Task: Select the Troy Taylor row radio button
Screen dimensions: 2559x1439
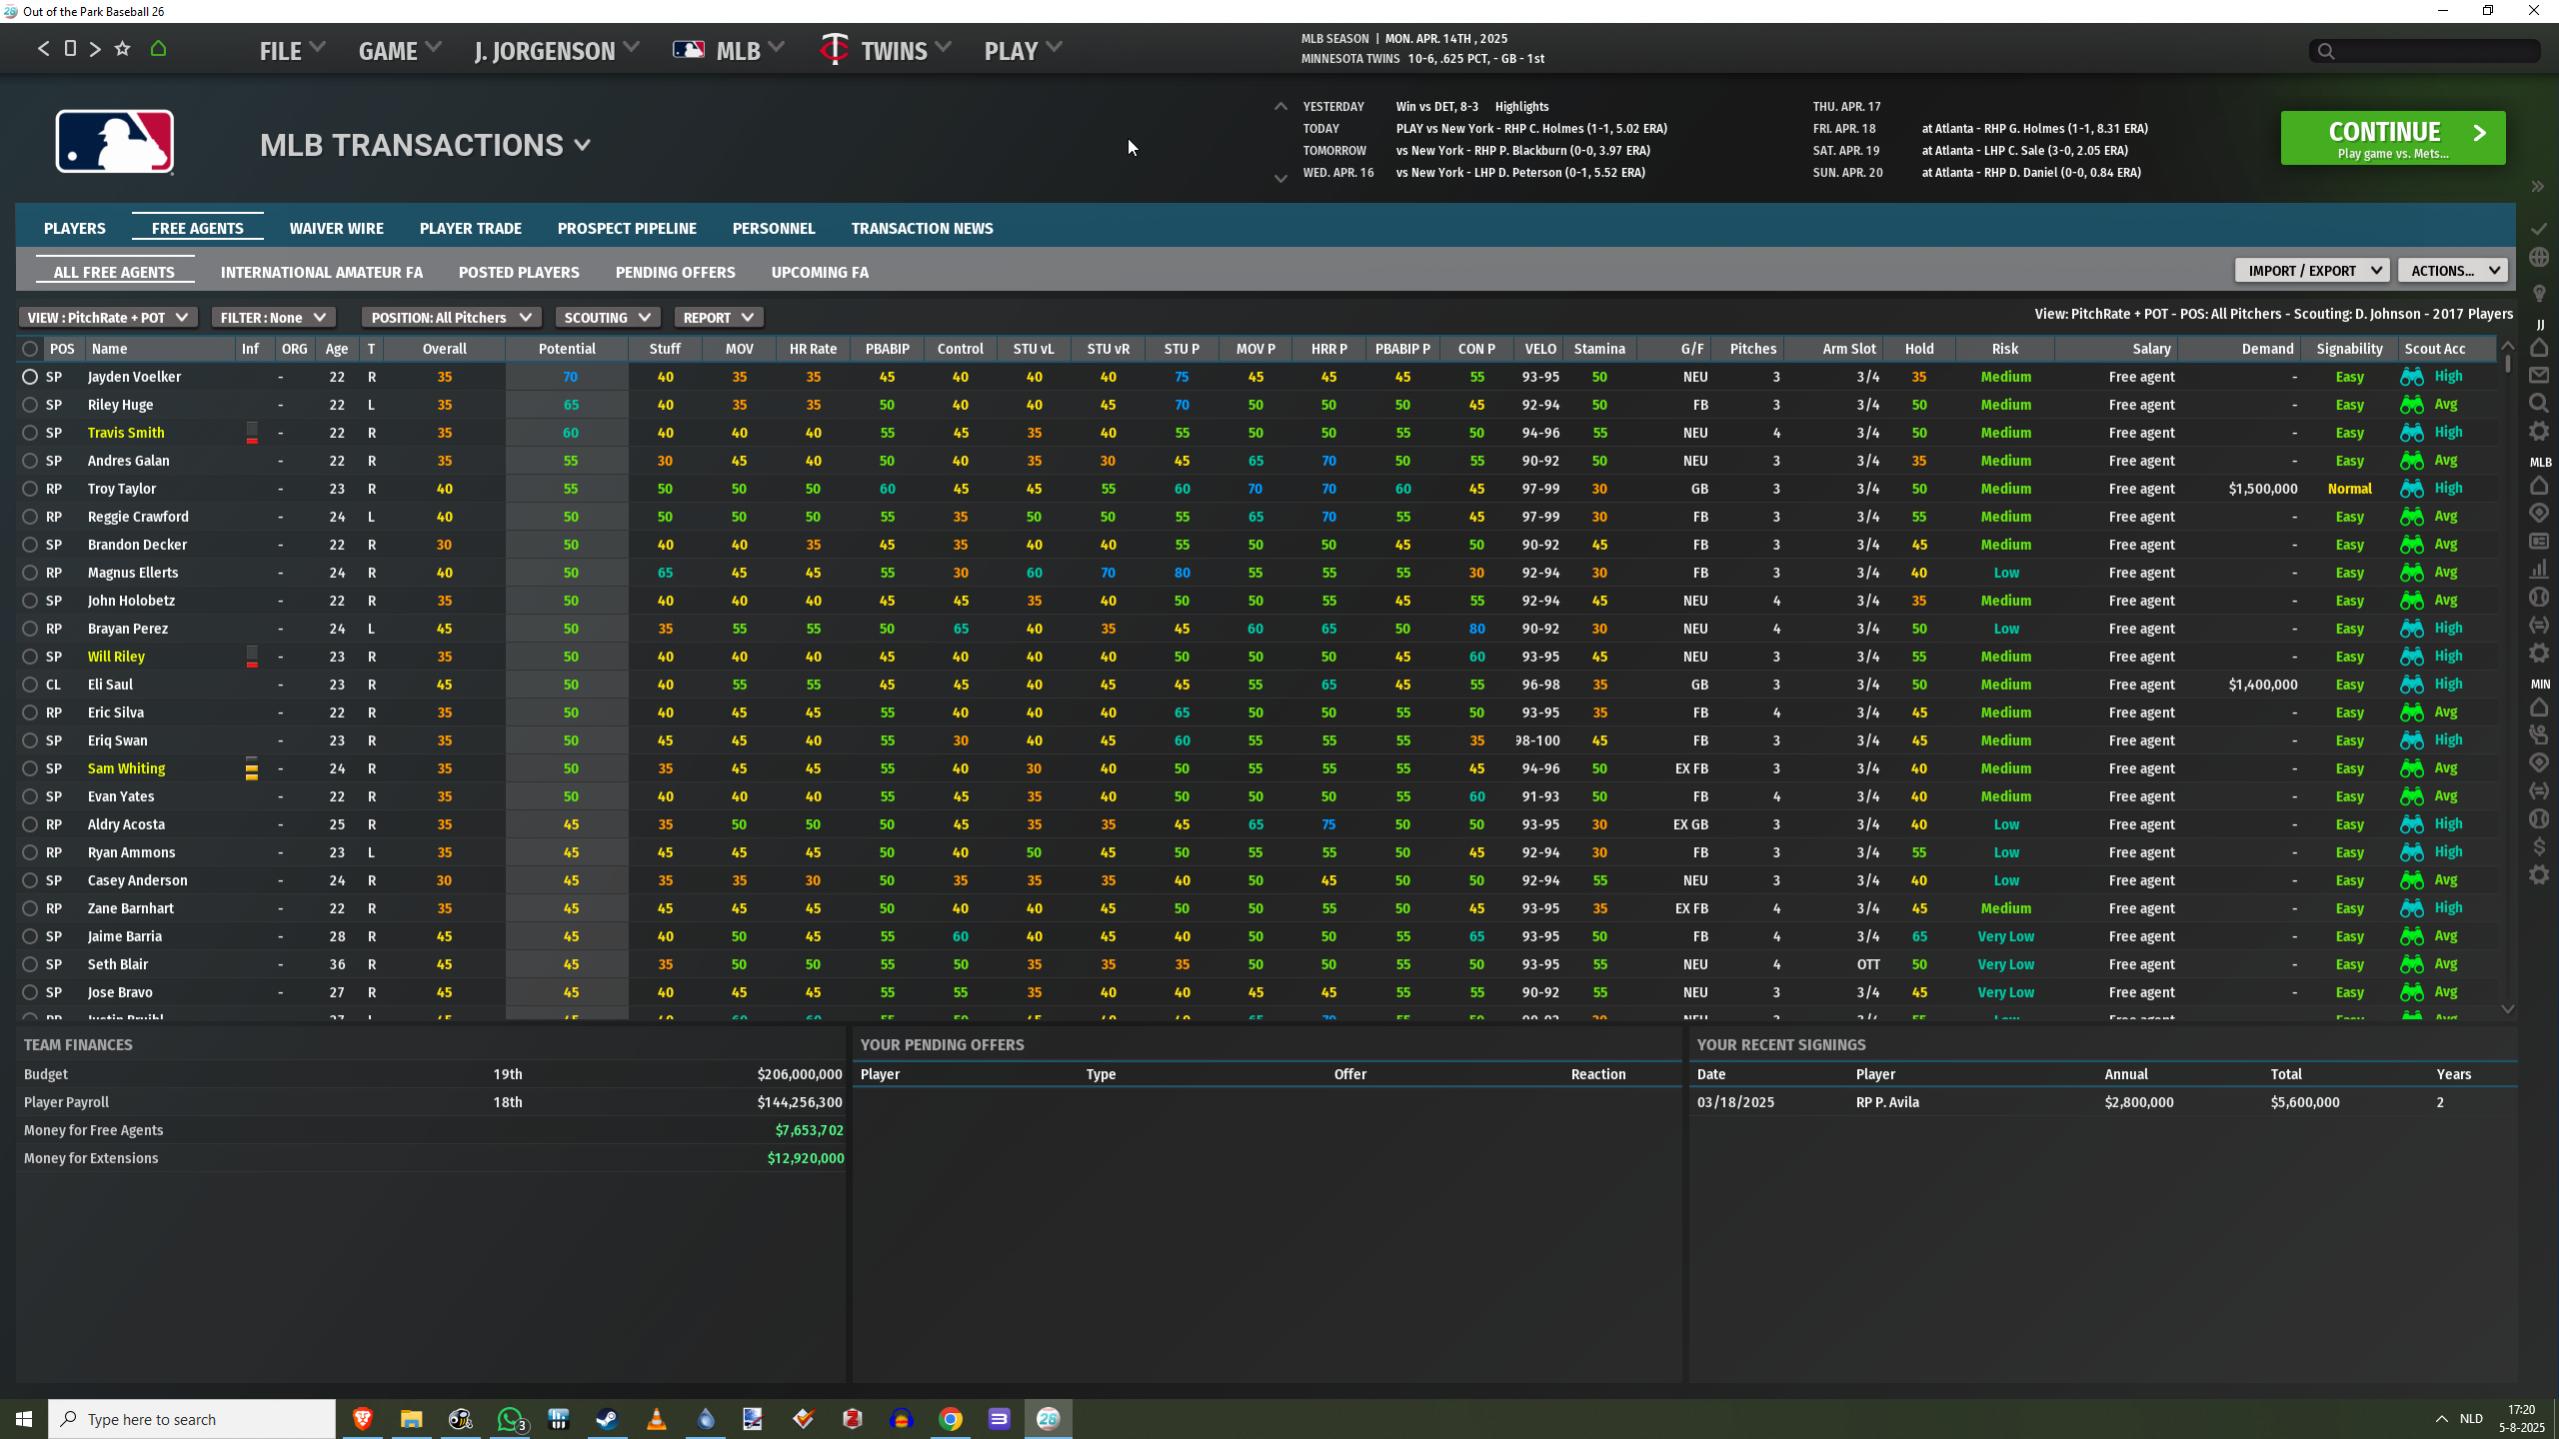Action: (x=30, y=489)
